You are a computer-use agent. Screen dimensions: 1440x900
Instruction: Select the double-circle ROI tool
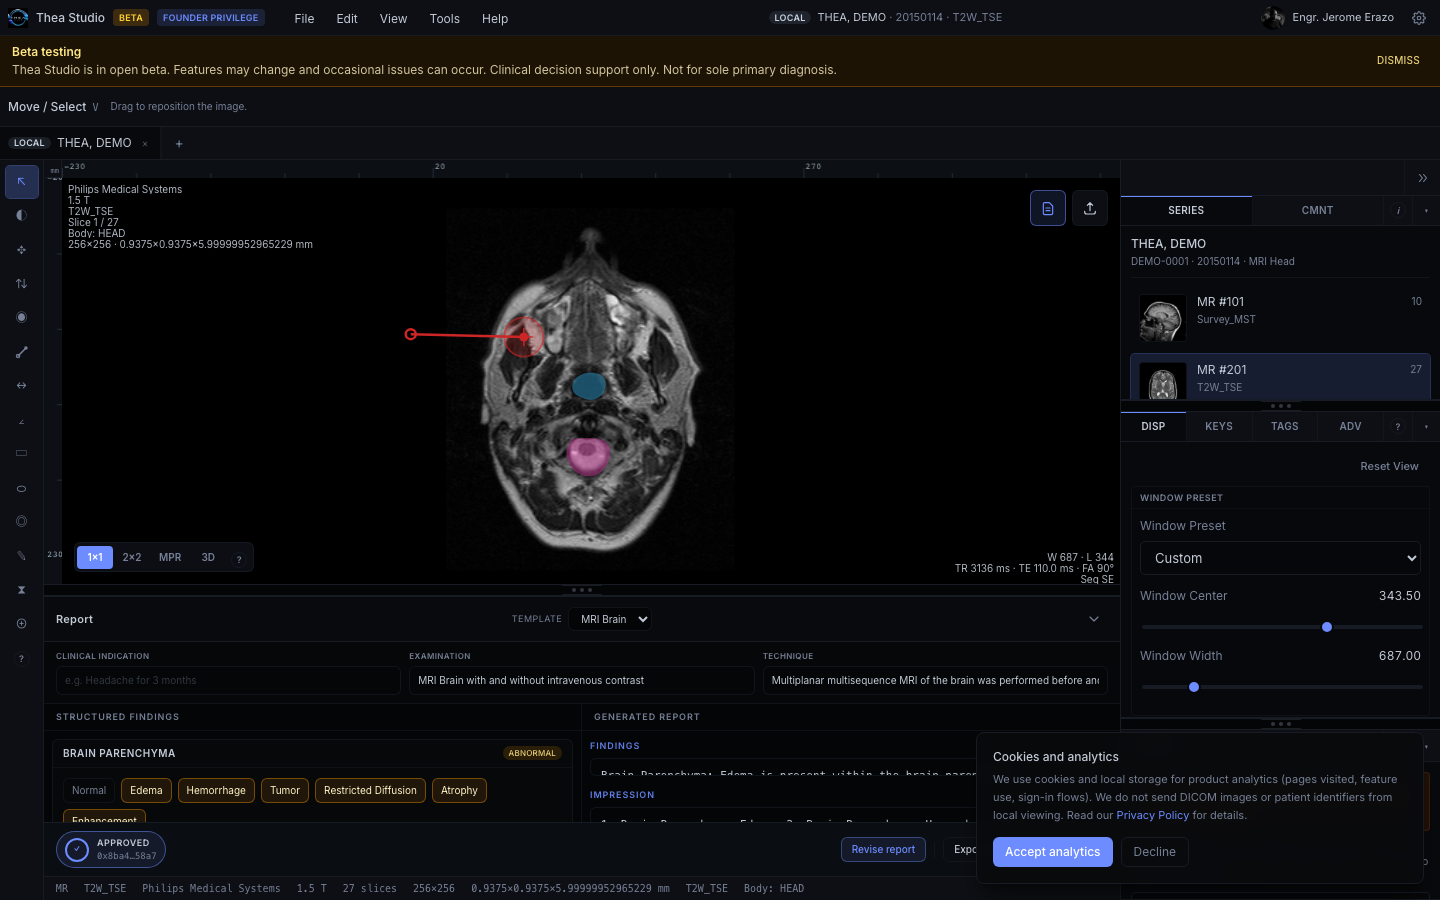[x=22, y=521]
